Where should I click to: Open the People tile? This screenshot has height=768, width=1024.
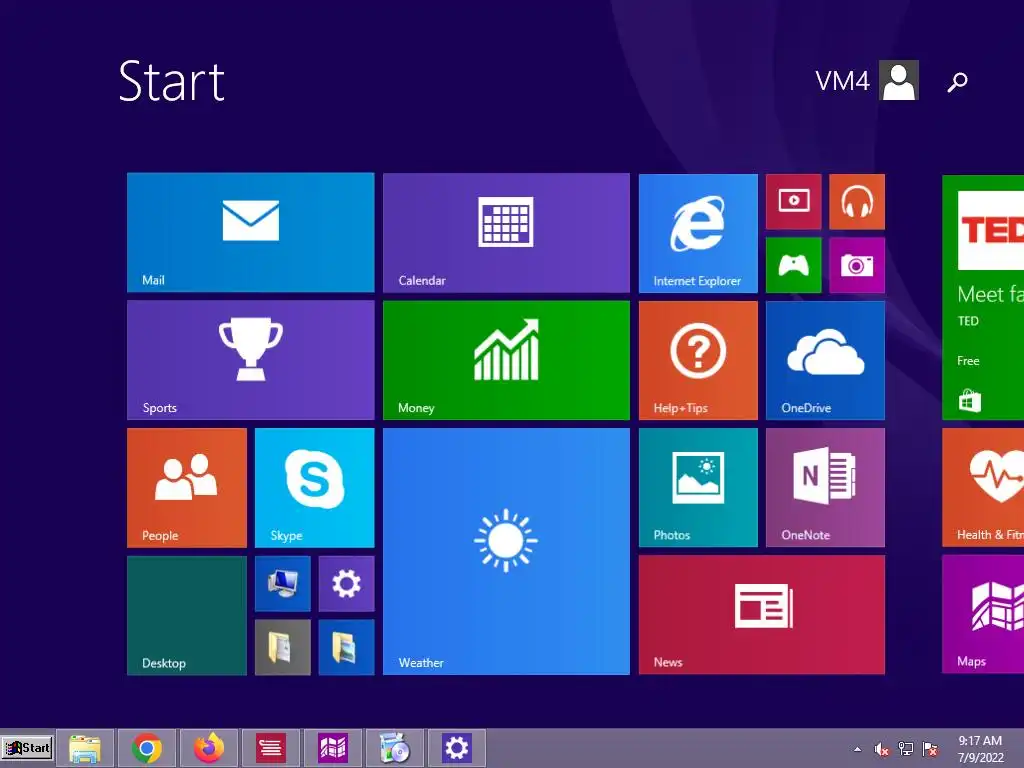coord(187,488)
